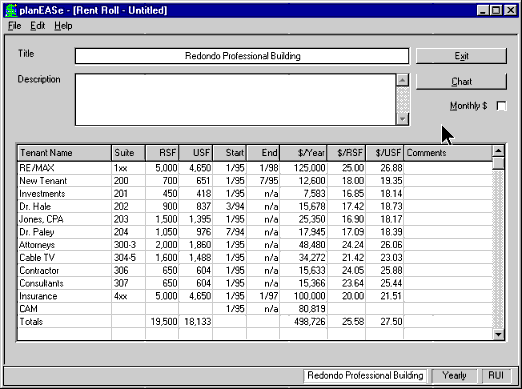Click the $/USF column header

click(x=385, y=153)
